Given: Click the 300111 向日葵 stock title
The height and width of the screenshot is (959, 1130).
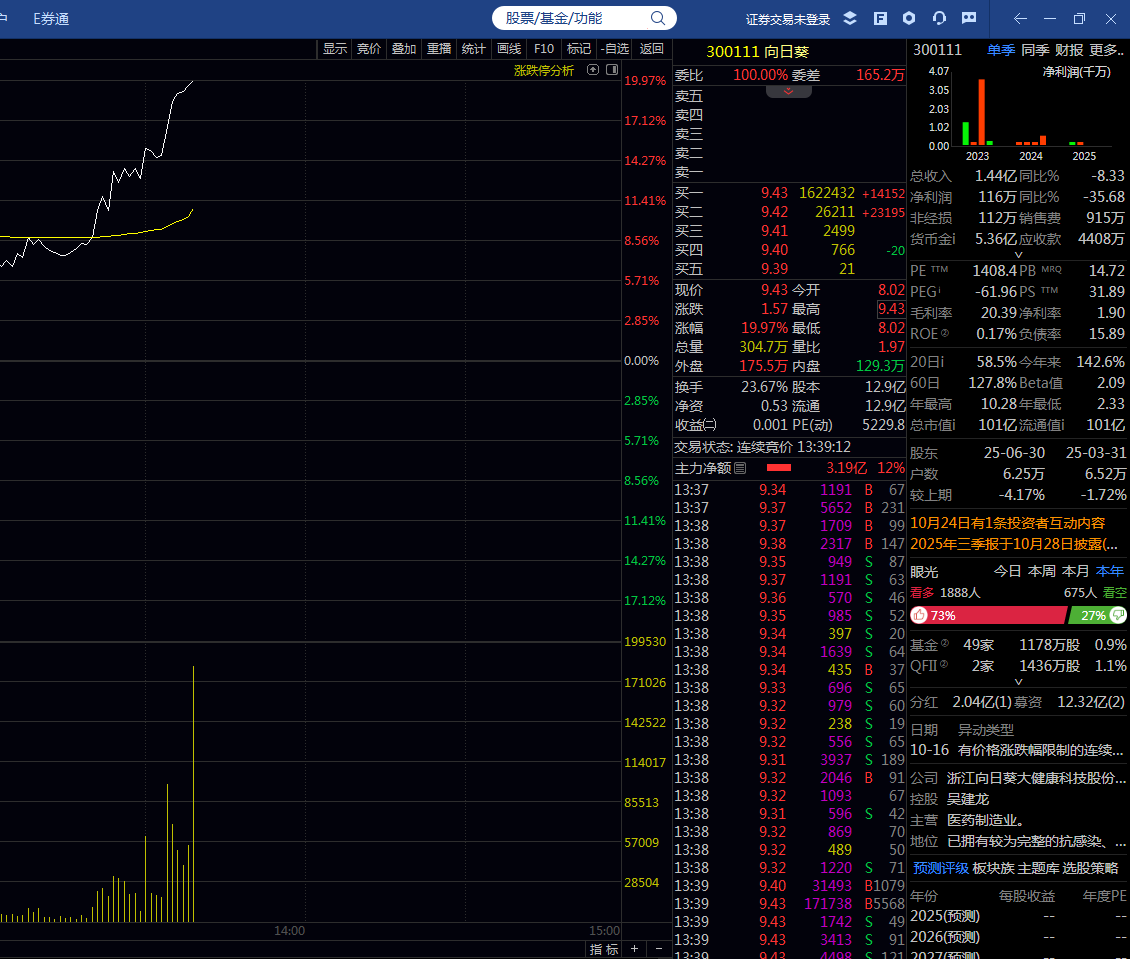Looking at the screenshot, I should coord(757,52).
